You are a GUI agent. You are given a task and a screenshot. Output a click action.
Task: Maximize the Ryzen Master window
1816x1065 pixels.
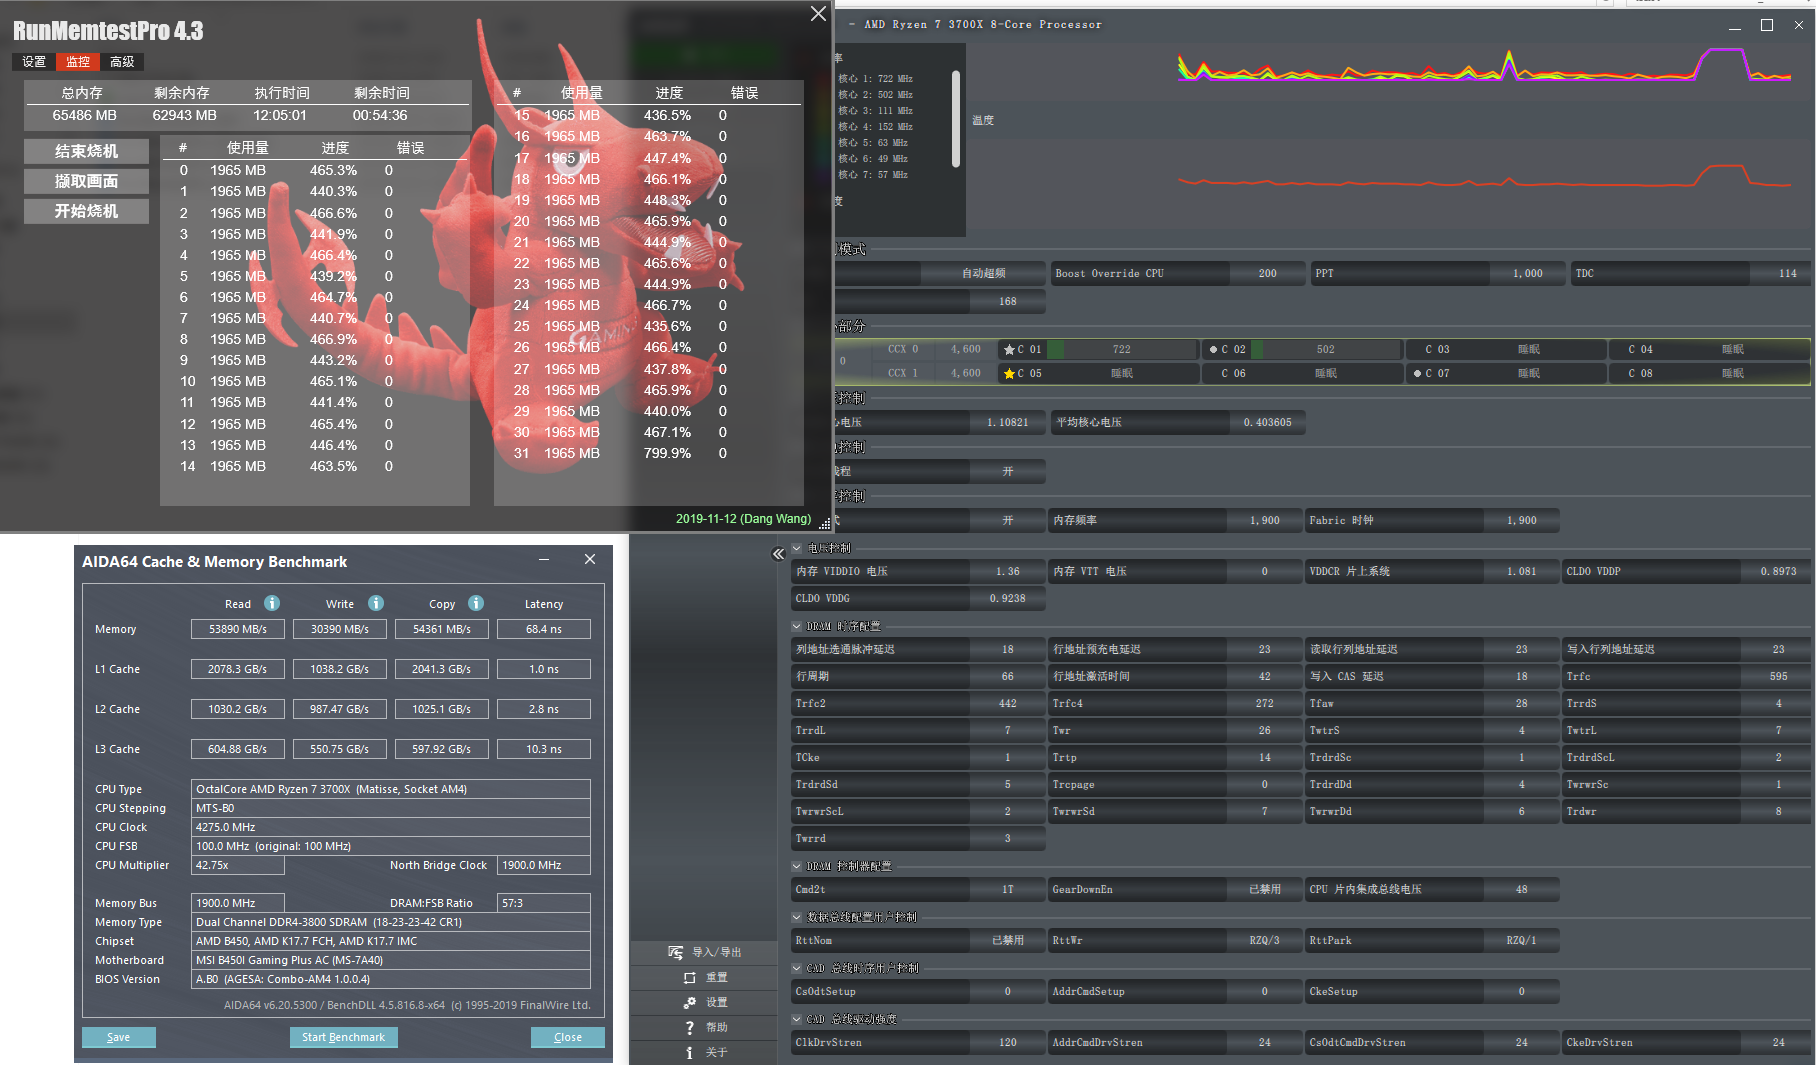coord(1767,25)
